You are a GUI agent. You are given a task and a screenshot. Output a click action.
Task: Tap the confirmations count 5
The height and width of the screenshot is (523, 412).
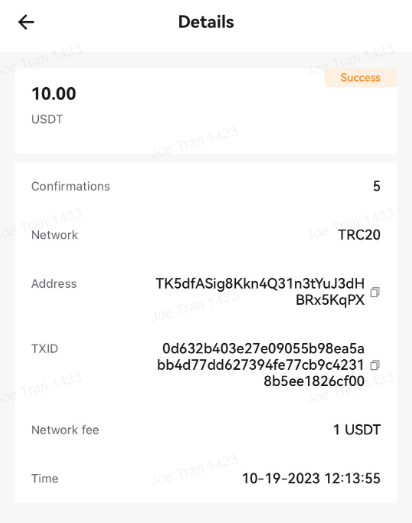[377, 186]
